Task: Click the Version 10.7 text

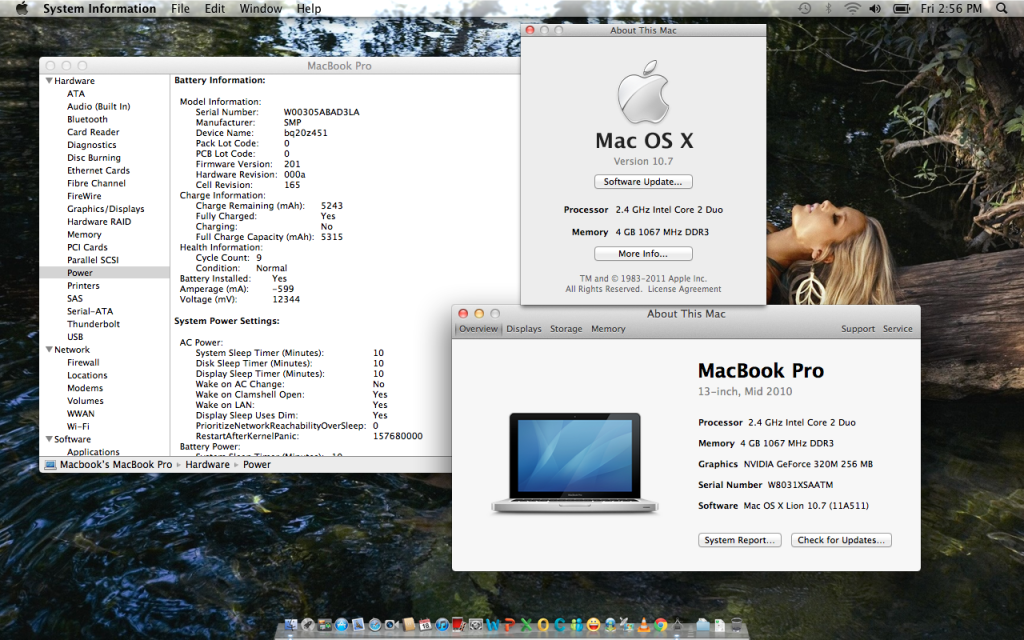Action: point(643,161)
